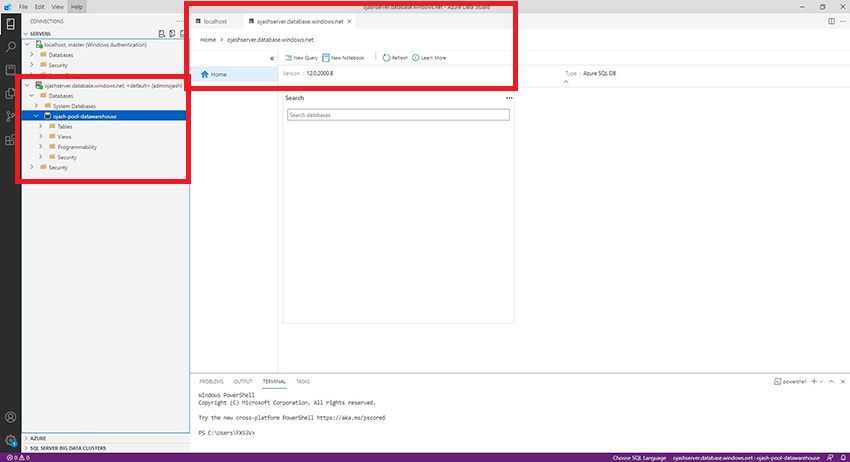Click the New Server Group icon in Servers header
The image size is (850, 462).
pyautogui.click(x=172, y=34)
